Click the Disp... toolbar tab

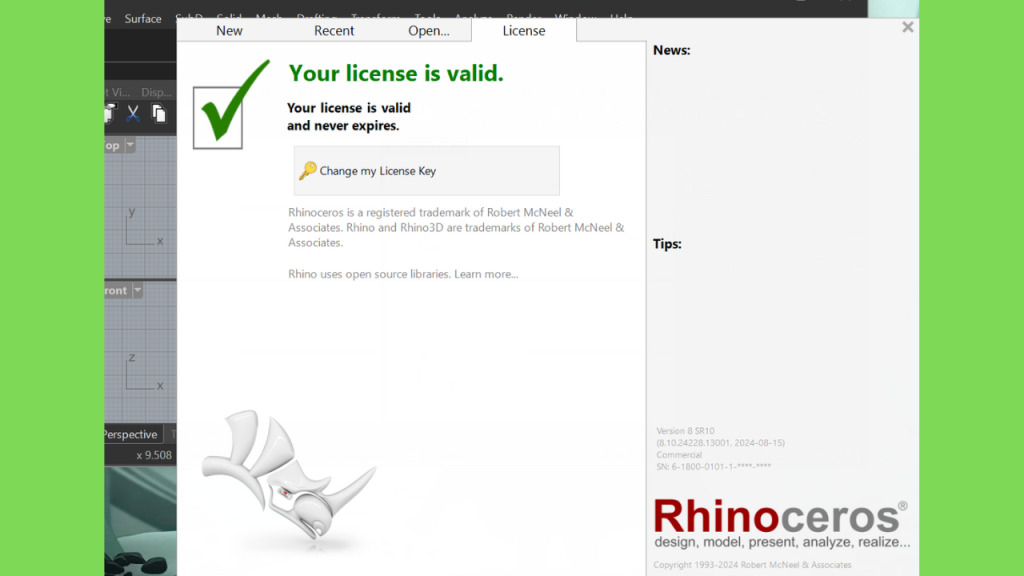click(x=156, y=92)
